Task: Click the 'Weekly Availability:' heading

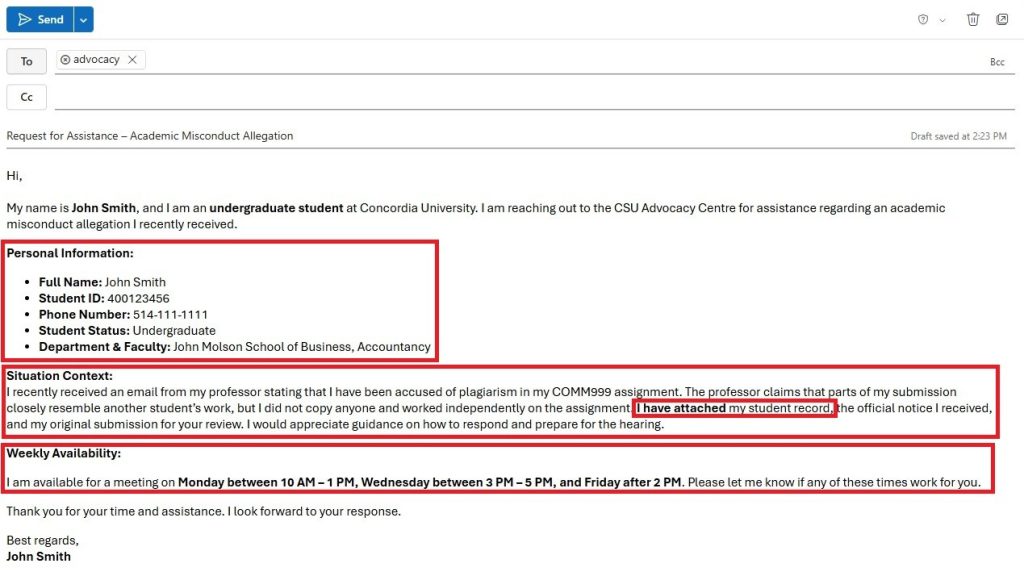Action: click(x=63, y=453)
